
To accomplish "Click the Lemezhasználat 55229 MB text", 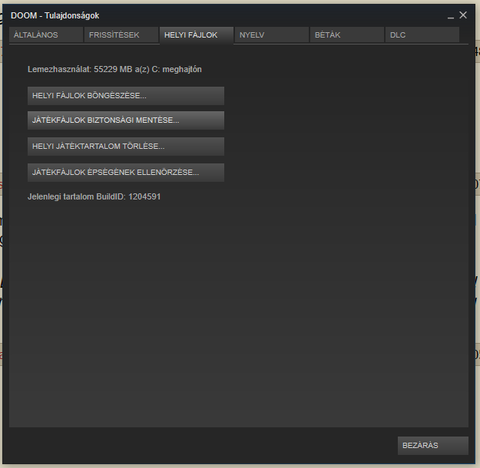I will click(x=115, y=69).
